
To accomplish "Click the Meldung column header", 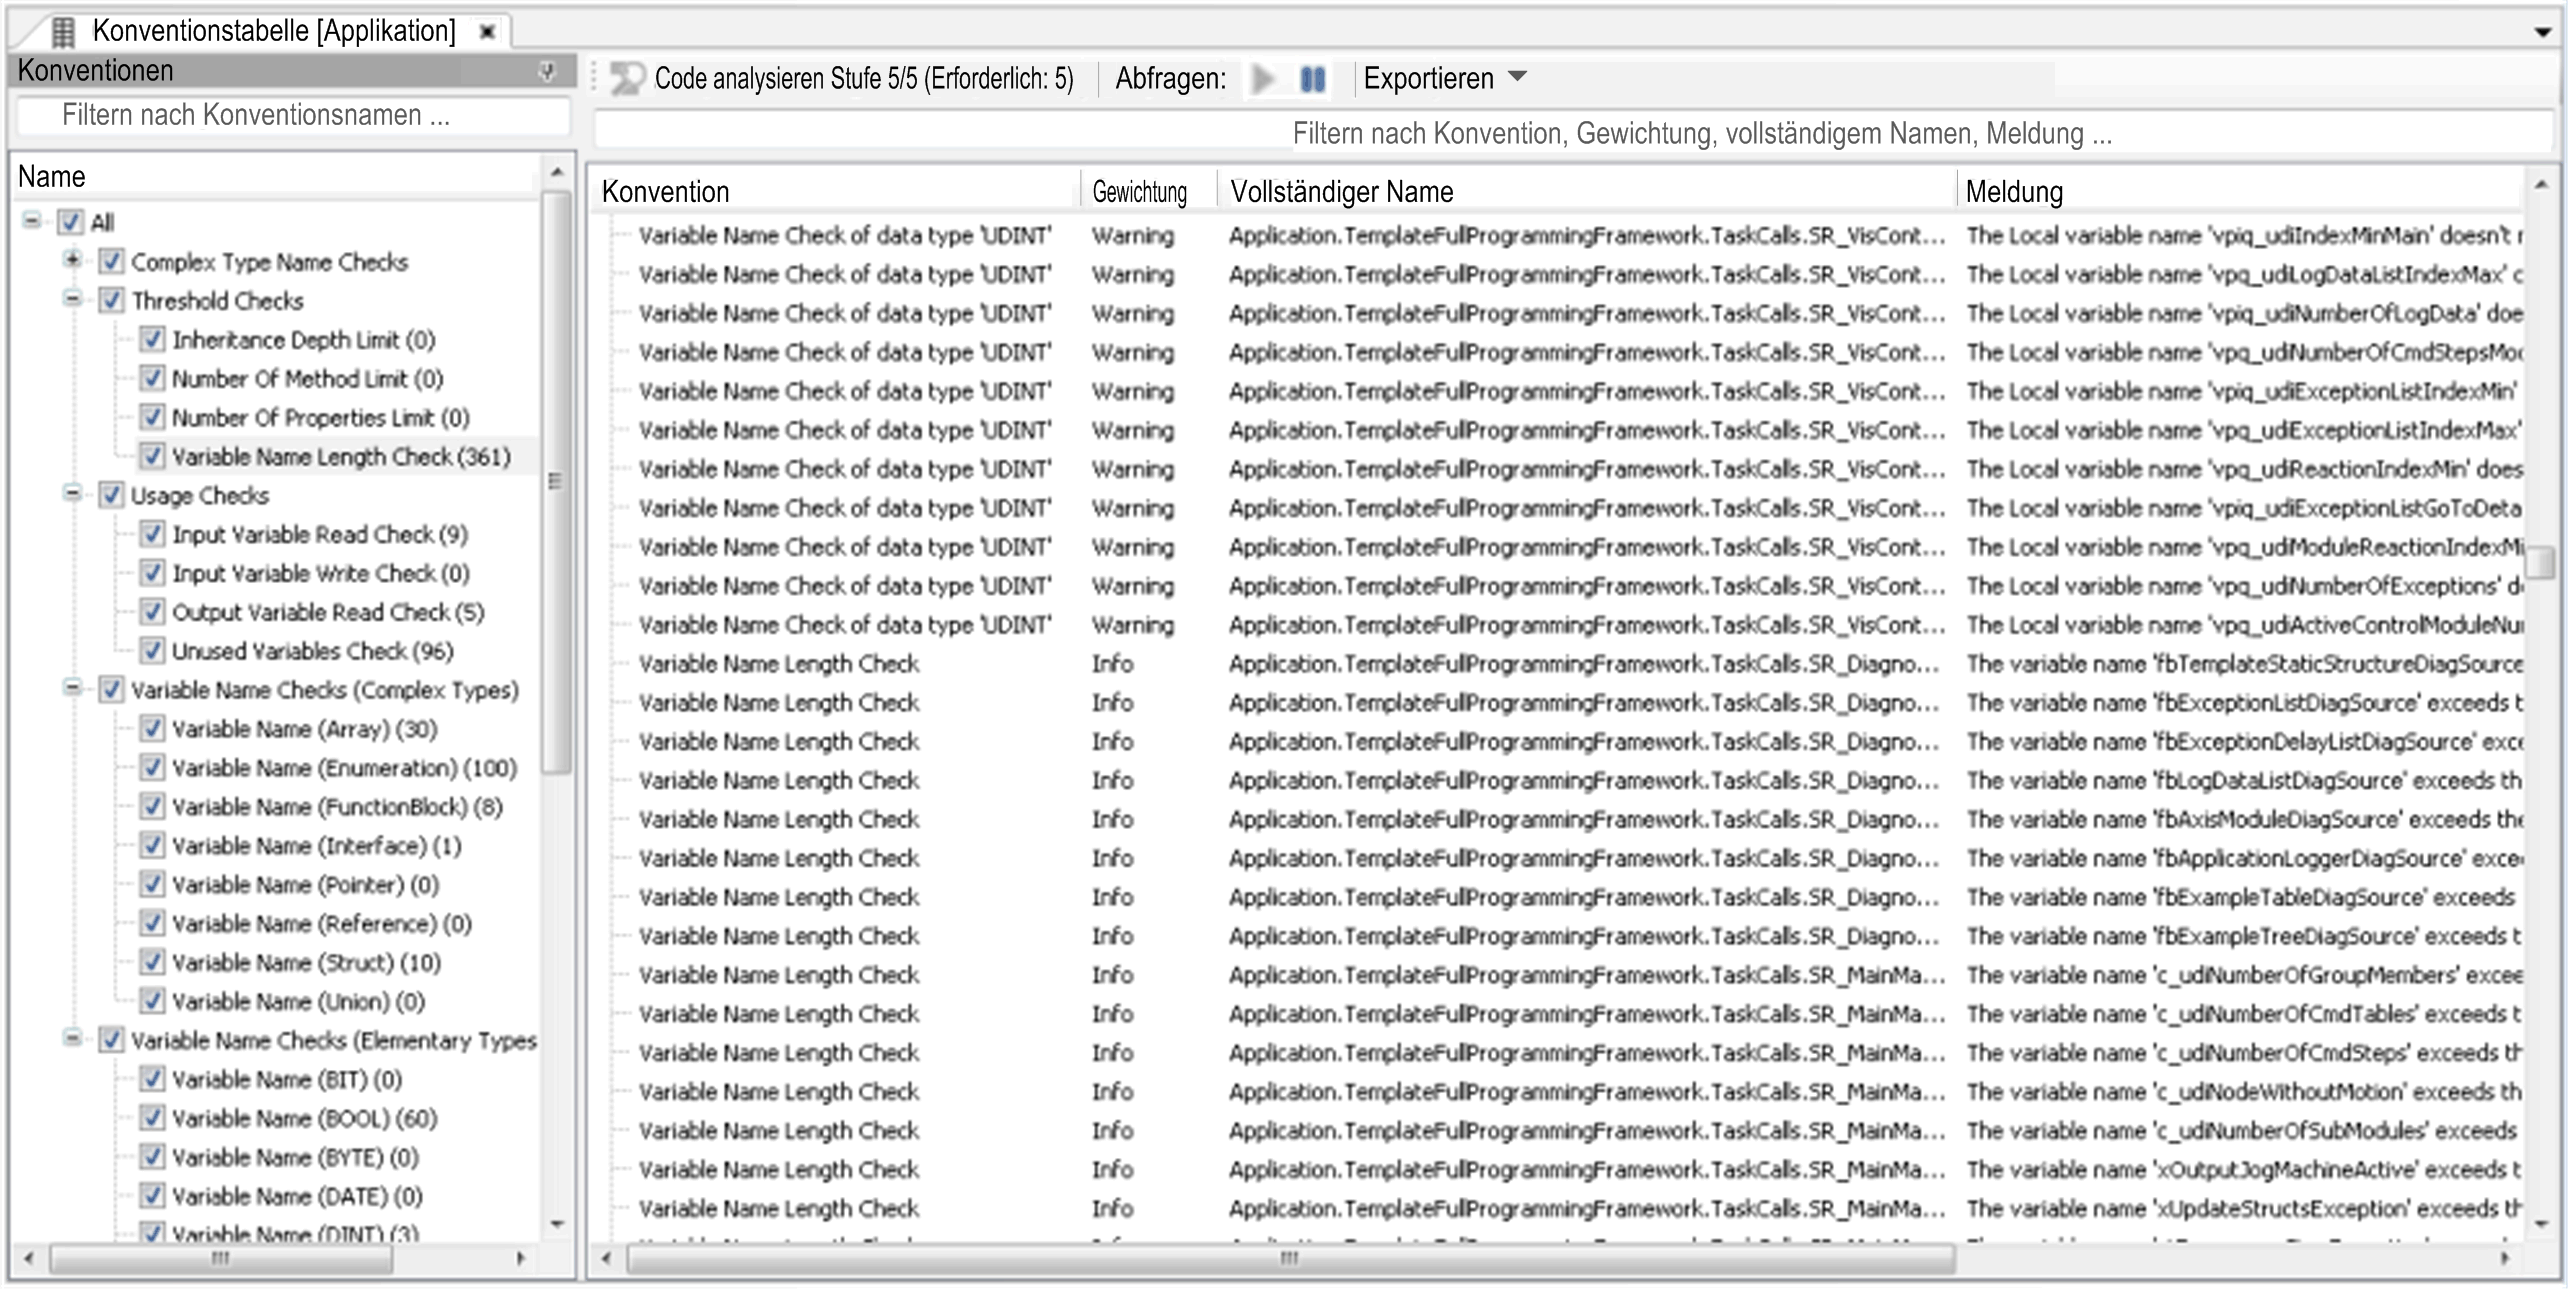I will click(x=2014, y=192).
